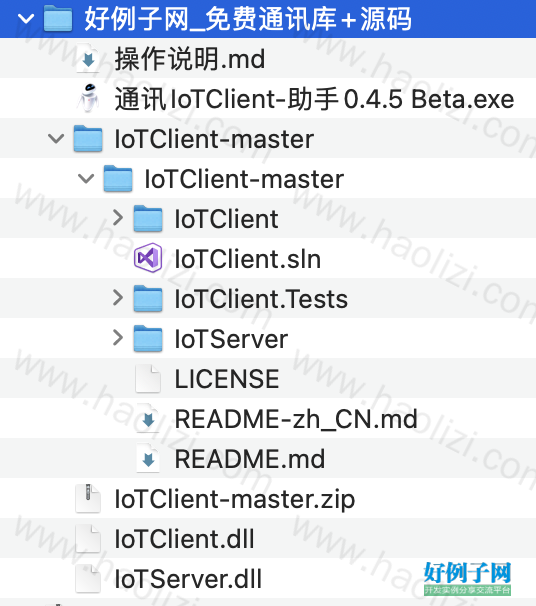Expand the IoTServer folder chevron

click(118, 338)
